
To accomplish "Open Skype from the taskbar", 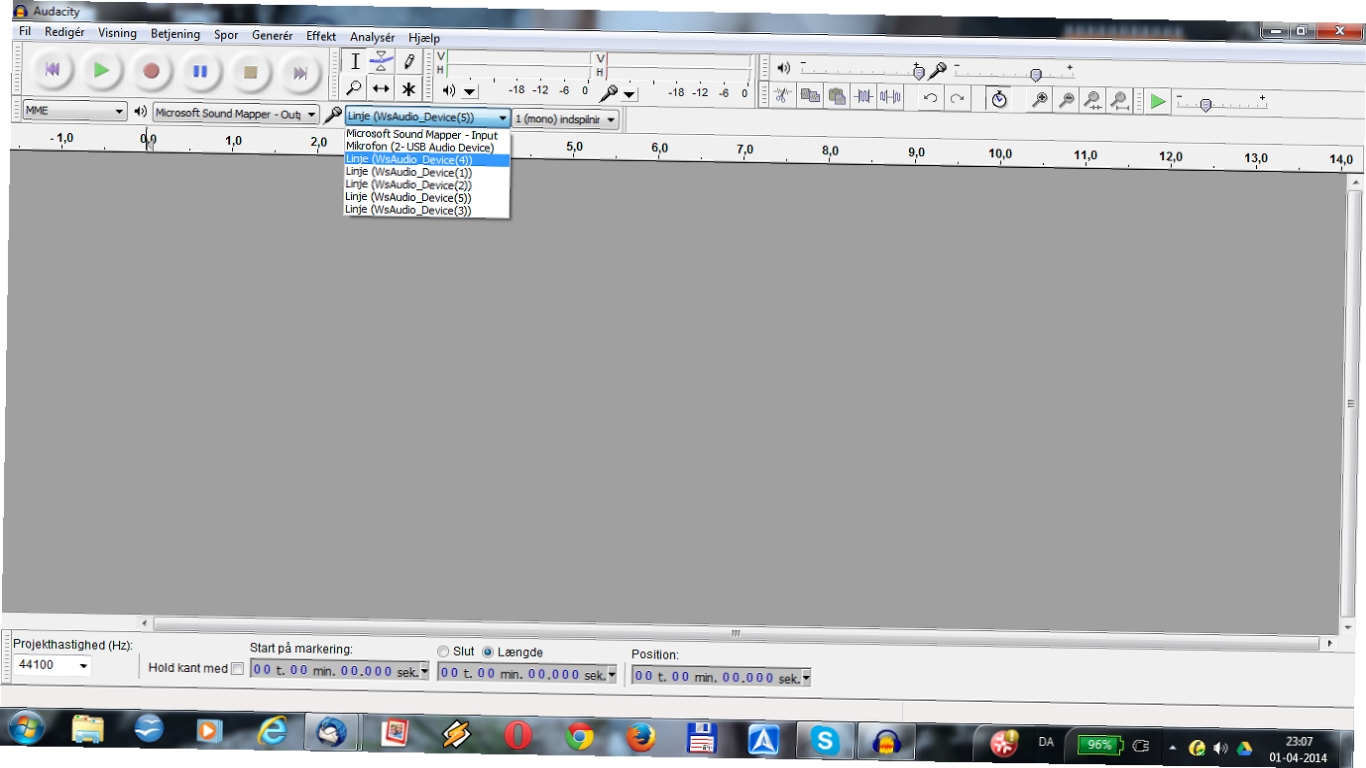I will coord(826,739).
